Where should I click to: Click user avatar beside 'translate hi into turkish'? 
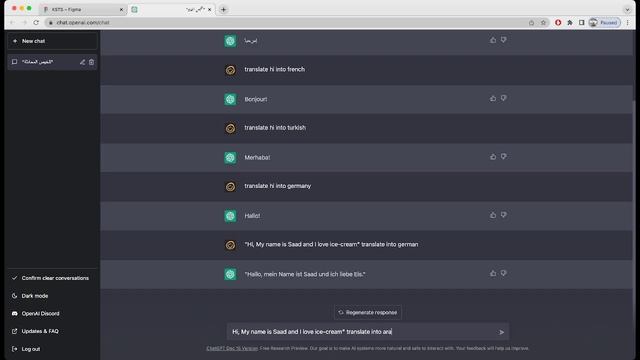[x=230, y=129]
